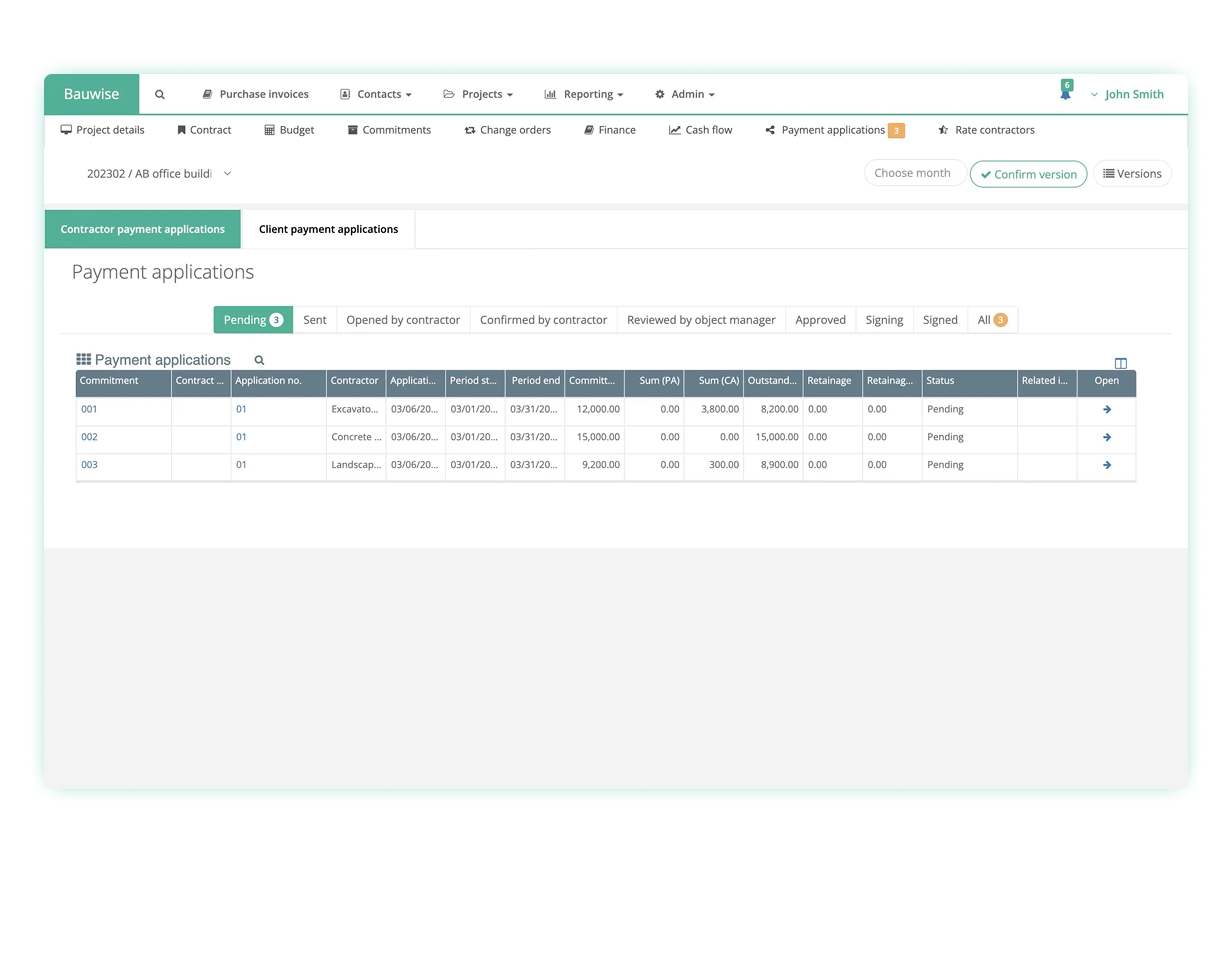Click the Confirm version button
The height and width of the screenshot is (962, 1230).
(x=1028, y=173)
